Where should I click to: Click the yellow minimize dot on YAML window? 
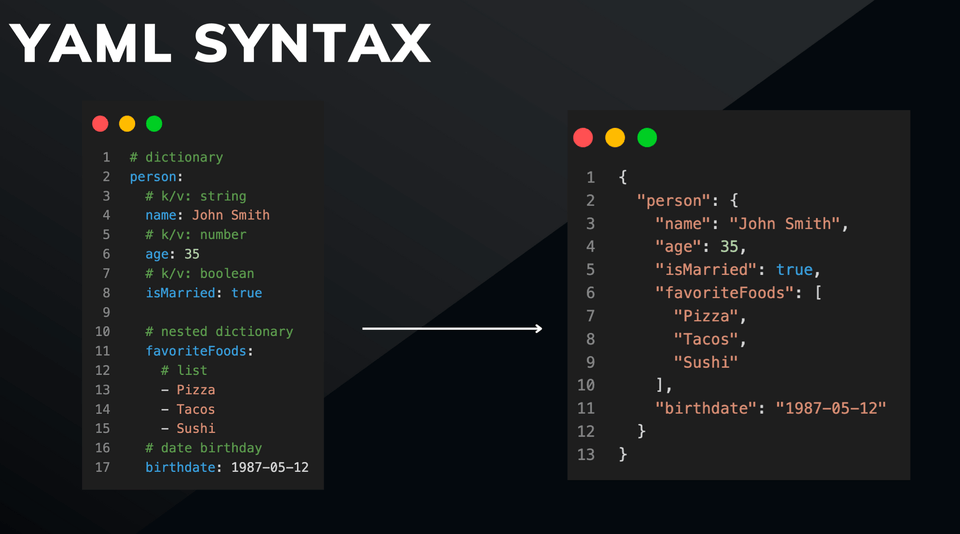(x=127, y=124)
